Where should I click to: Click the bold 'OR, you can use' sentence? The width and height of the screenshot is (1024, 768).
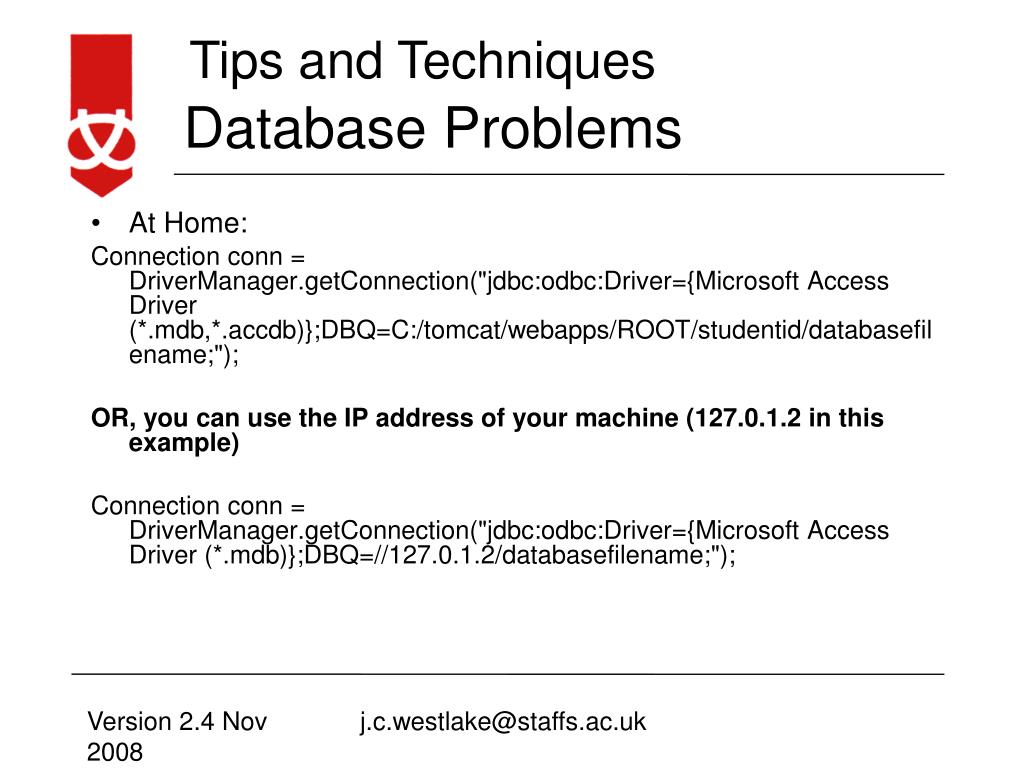pos(487,418)
